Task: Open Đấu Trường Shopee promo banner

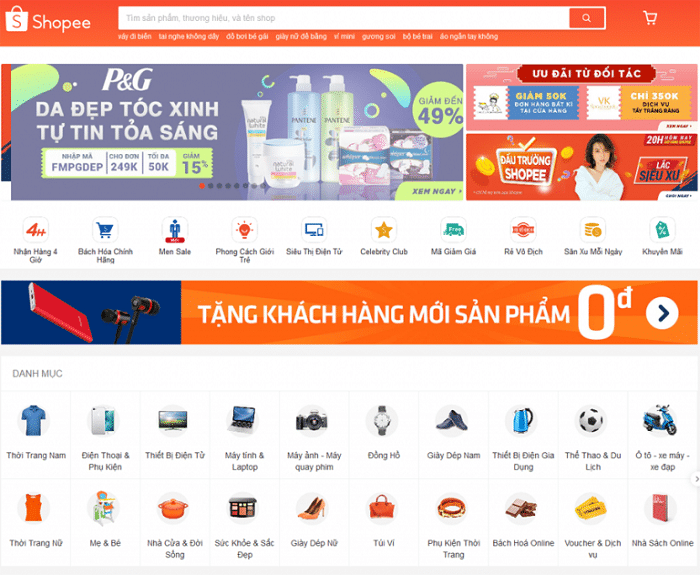Action: [x=581, y=167]
